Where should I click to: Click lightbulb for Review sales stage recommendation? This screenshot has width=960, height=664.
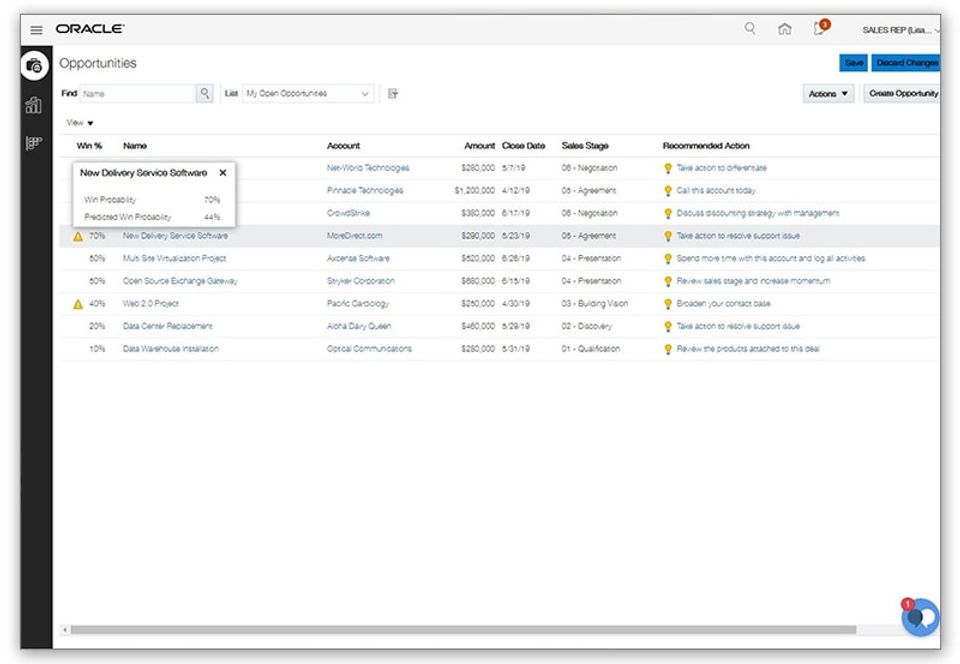click(668, 282)
